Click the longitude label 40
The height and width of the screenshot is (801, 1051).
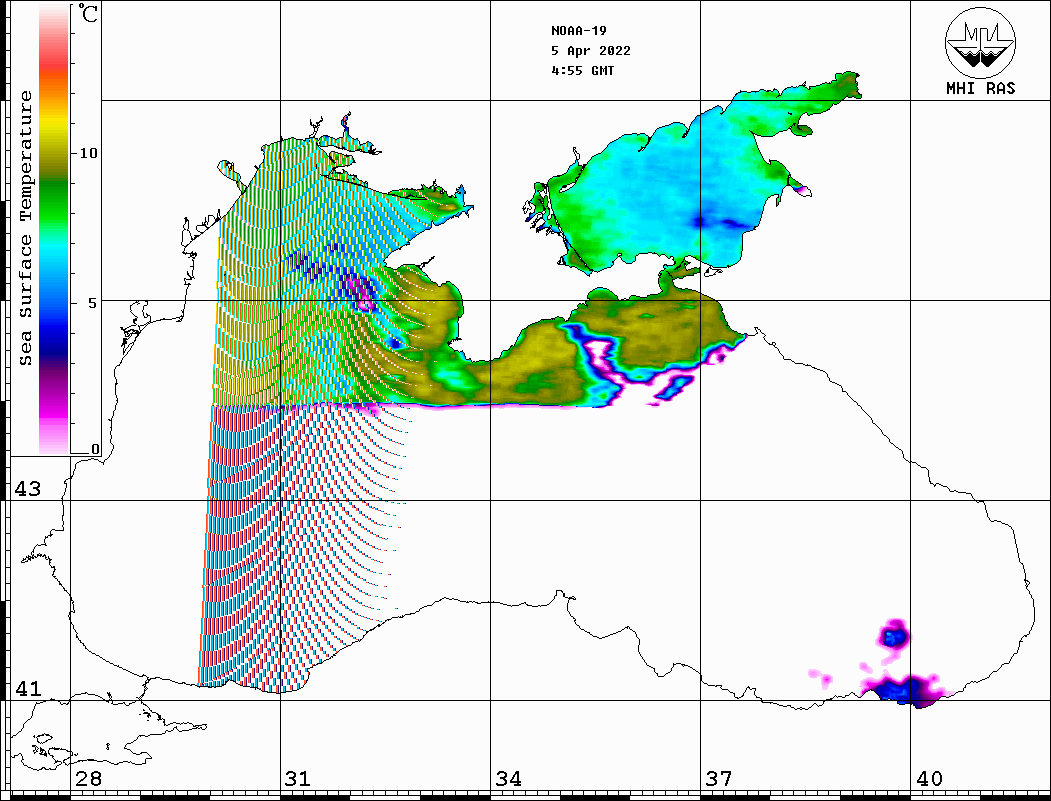(929, 778)
